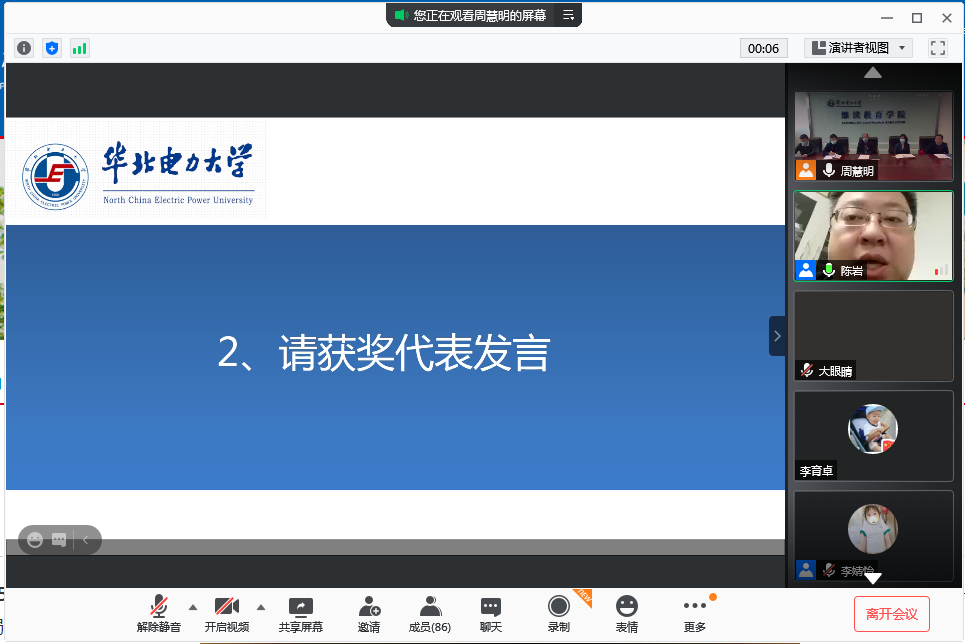Open the 演讲者视图 view dropdown

(x=858, y=48)
